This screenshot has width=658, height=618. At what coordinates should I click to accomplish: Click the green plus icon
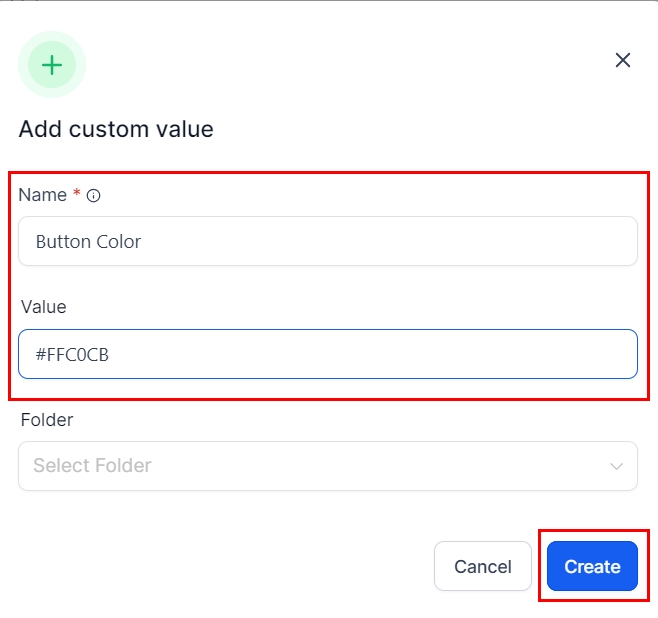tap(52, 66)
